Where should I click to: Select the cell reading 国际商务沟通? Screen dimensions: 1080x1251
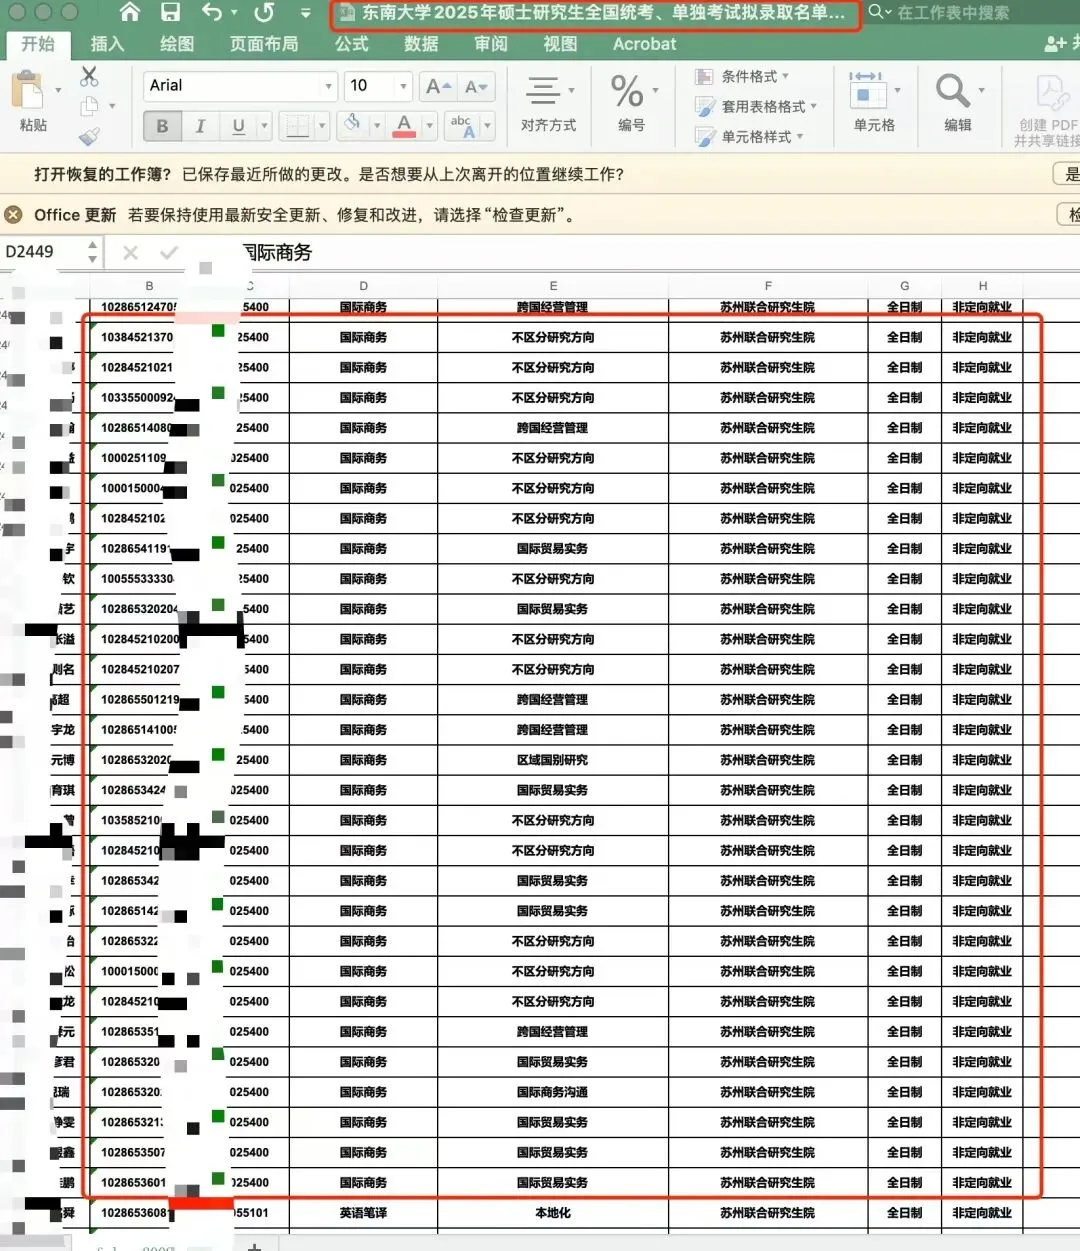pyautogui.click(x=553, y=1092)
